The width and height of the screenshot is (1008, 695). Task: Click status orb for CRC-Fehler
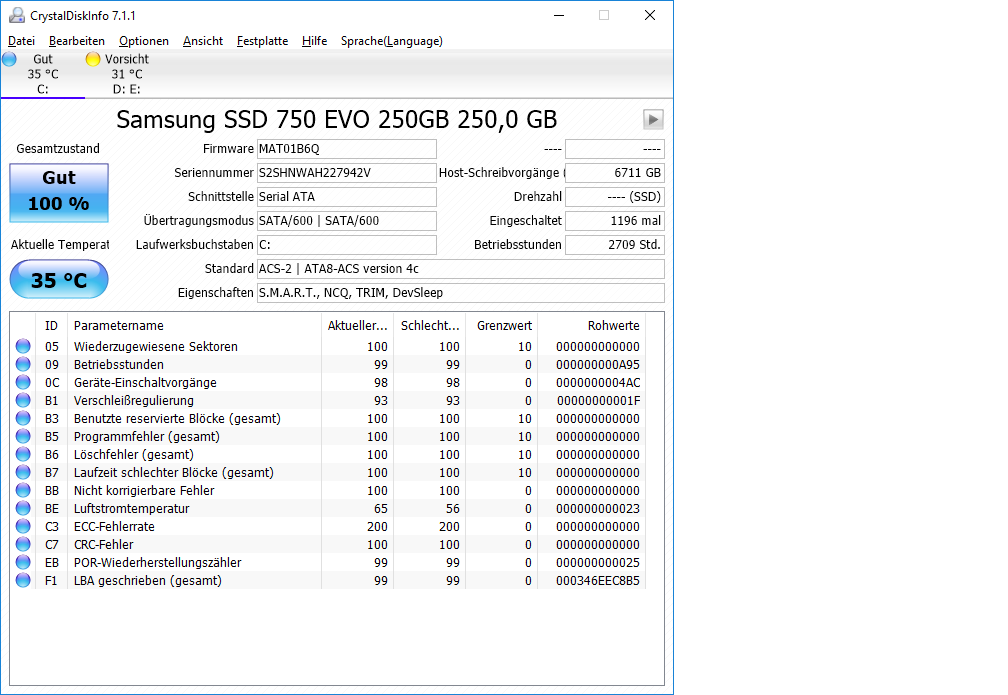(23, 544)
